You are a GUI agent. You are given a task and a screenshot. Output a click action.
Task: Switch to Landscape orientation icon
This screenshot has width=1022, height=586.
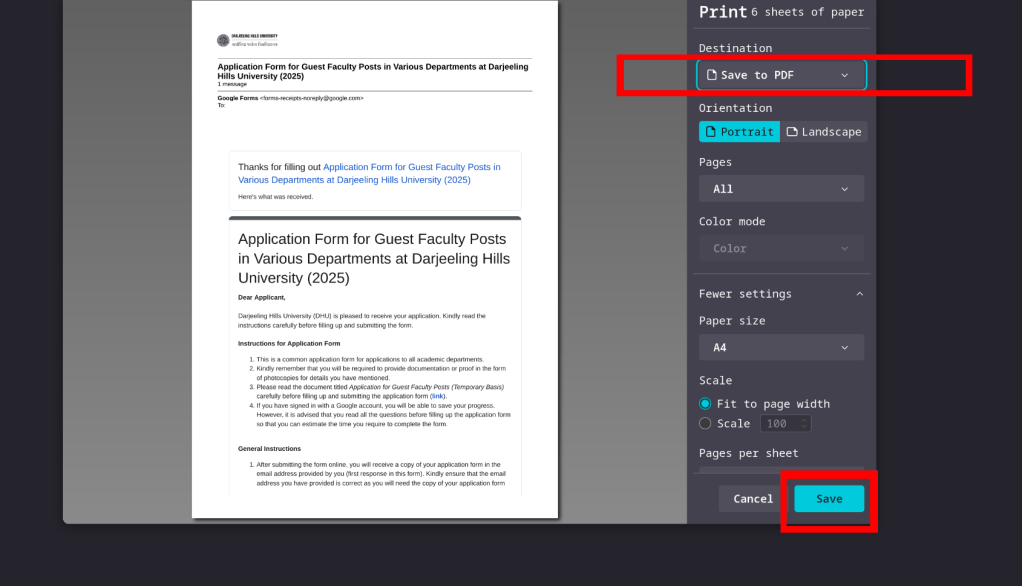point(792,132)
